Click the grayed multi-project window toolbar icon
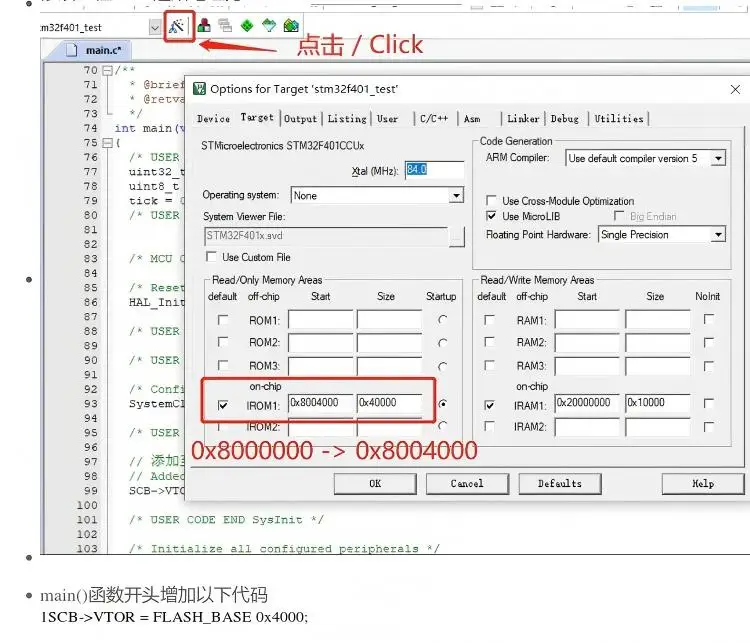This screenshot has width=750, height=643. [225, 25]
